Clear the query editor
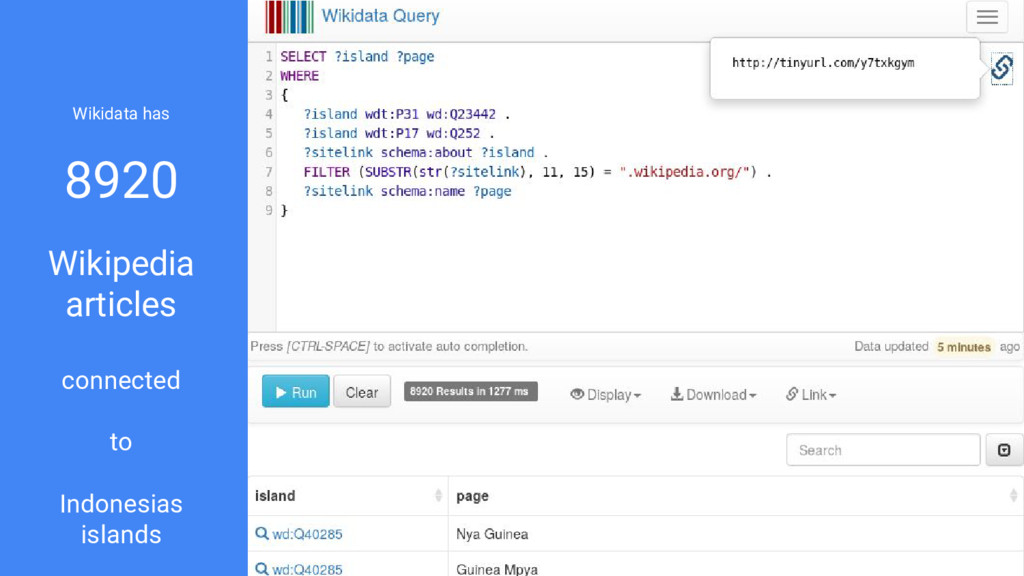 click(x=362, y=392)
